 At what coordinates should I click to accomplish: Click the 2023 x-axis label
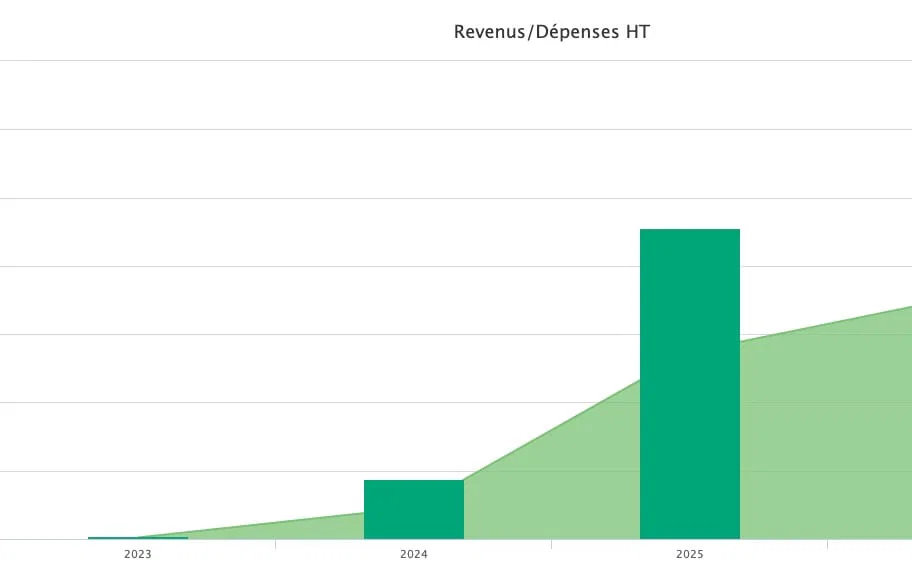point(137,554)
